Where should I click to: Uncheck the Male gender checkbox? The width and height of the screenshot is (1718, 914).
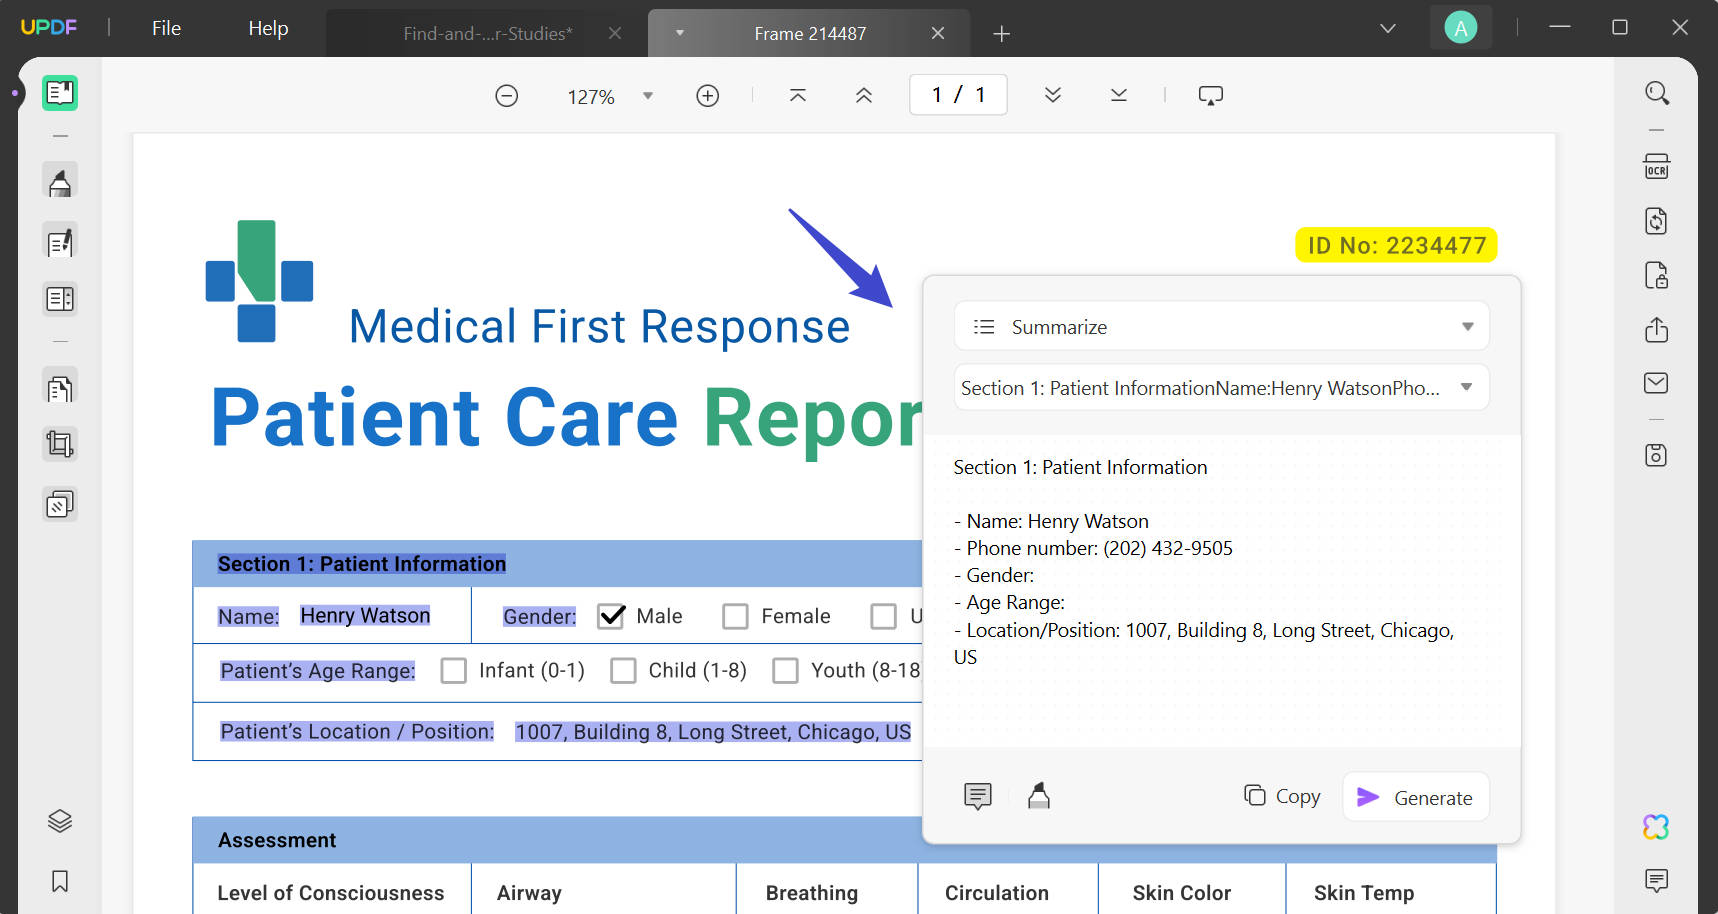tap(611, 616)
